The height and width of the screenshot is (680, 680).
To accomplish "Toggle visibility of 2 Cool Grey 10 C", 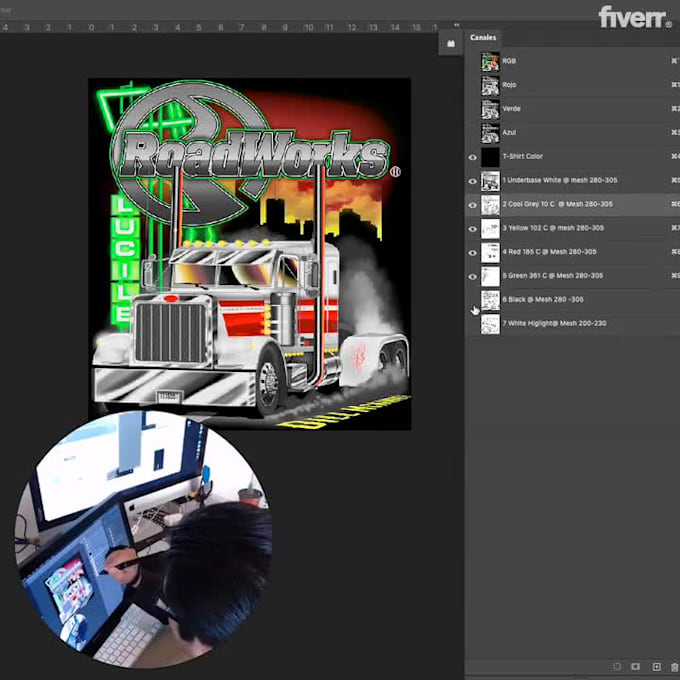I will coord(473,205).
